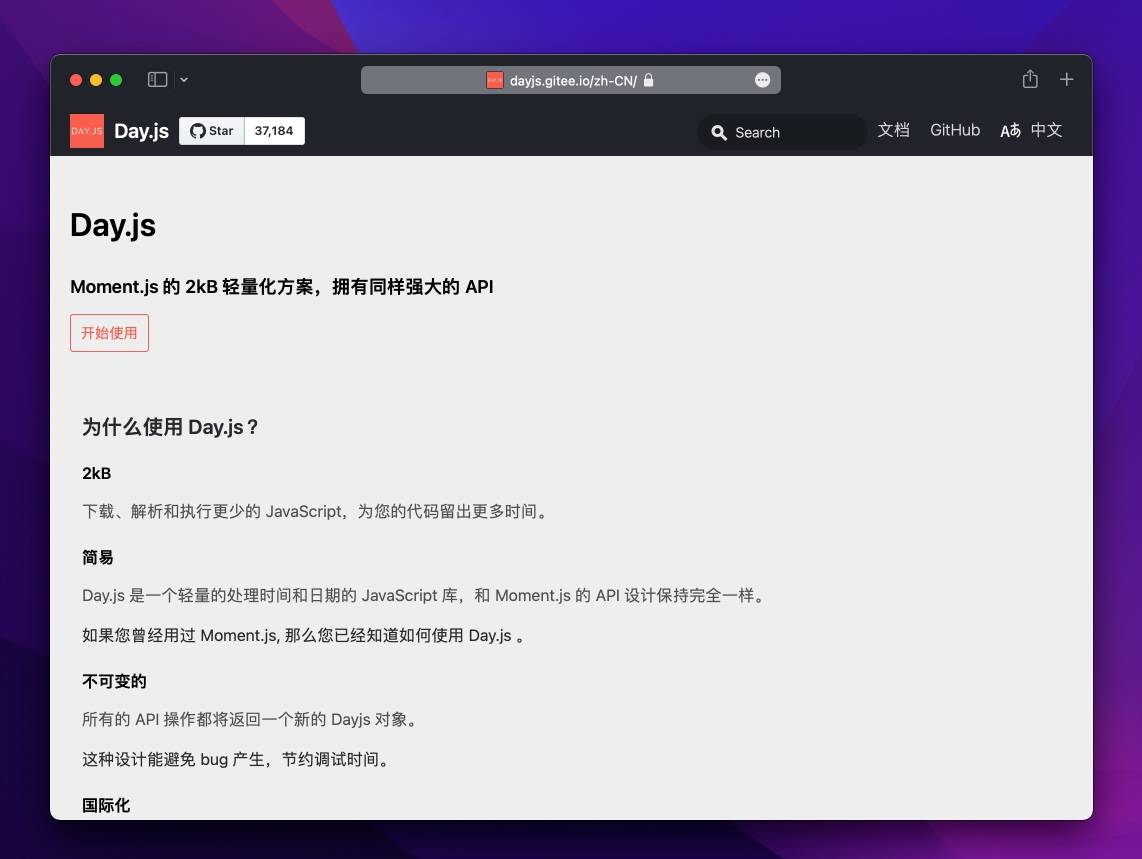Open the 中文 language selector

click(x=1046, y=130)
